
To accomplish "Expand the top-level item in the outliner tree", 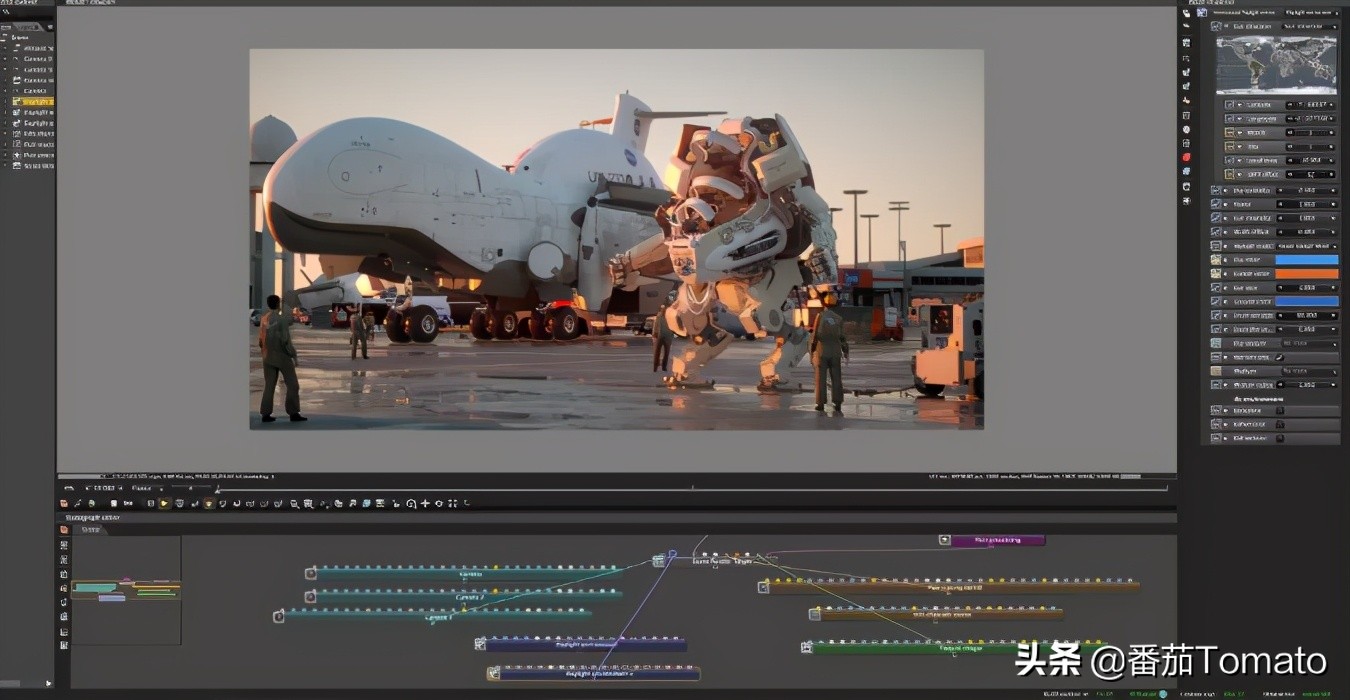I will 6,37.
